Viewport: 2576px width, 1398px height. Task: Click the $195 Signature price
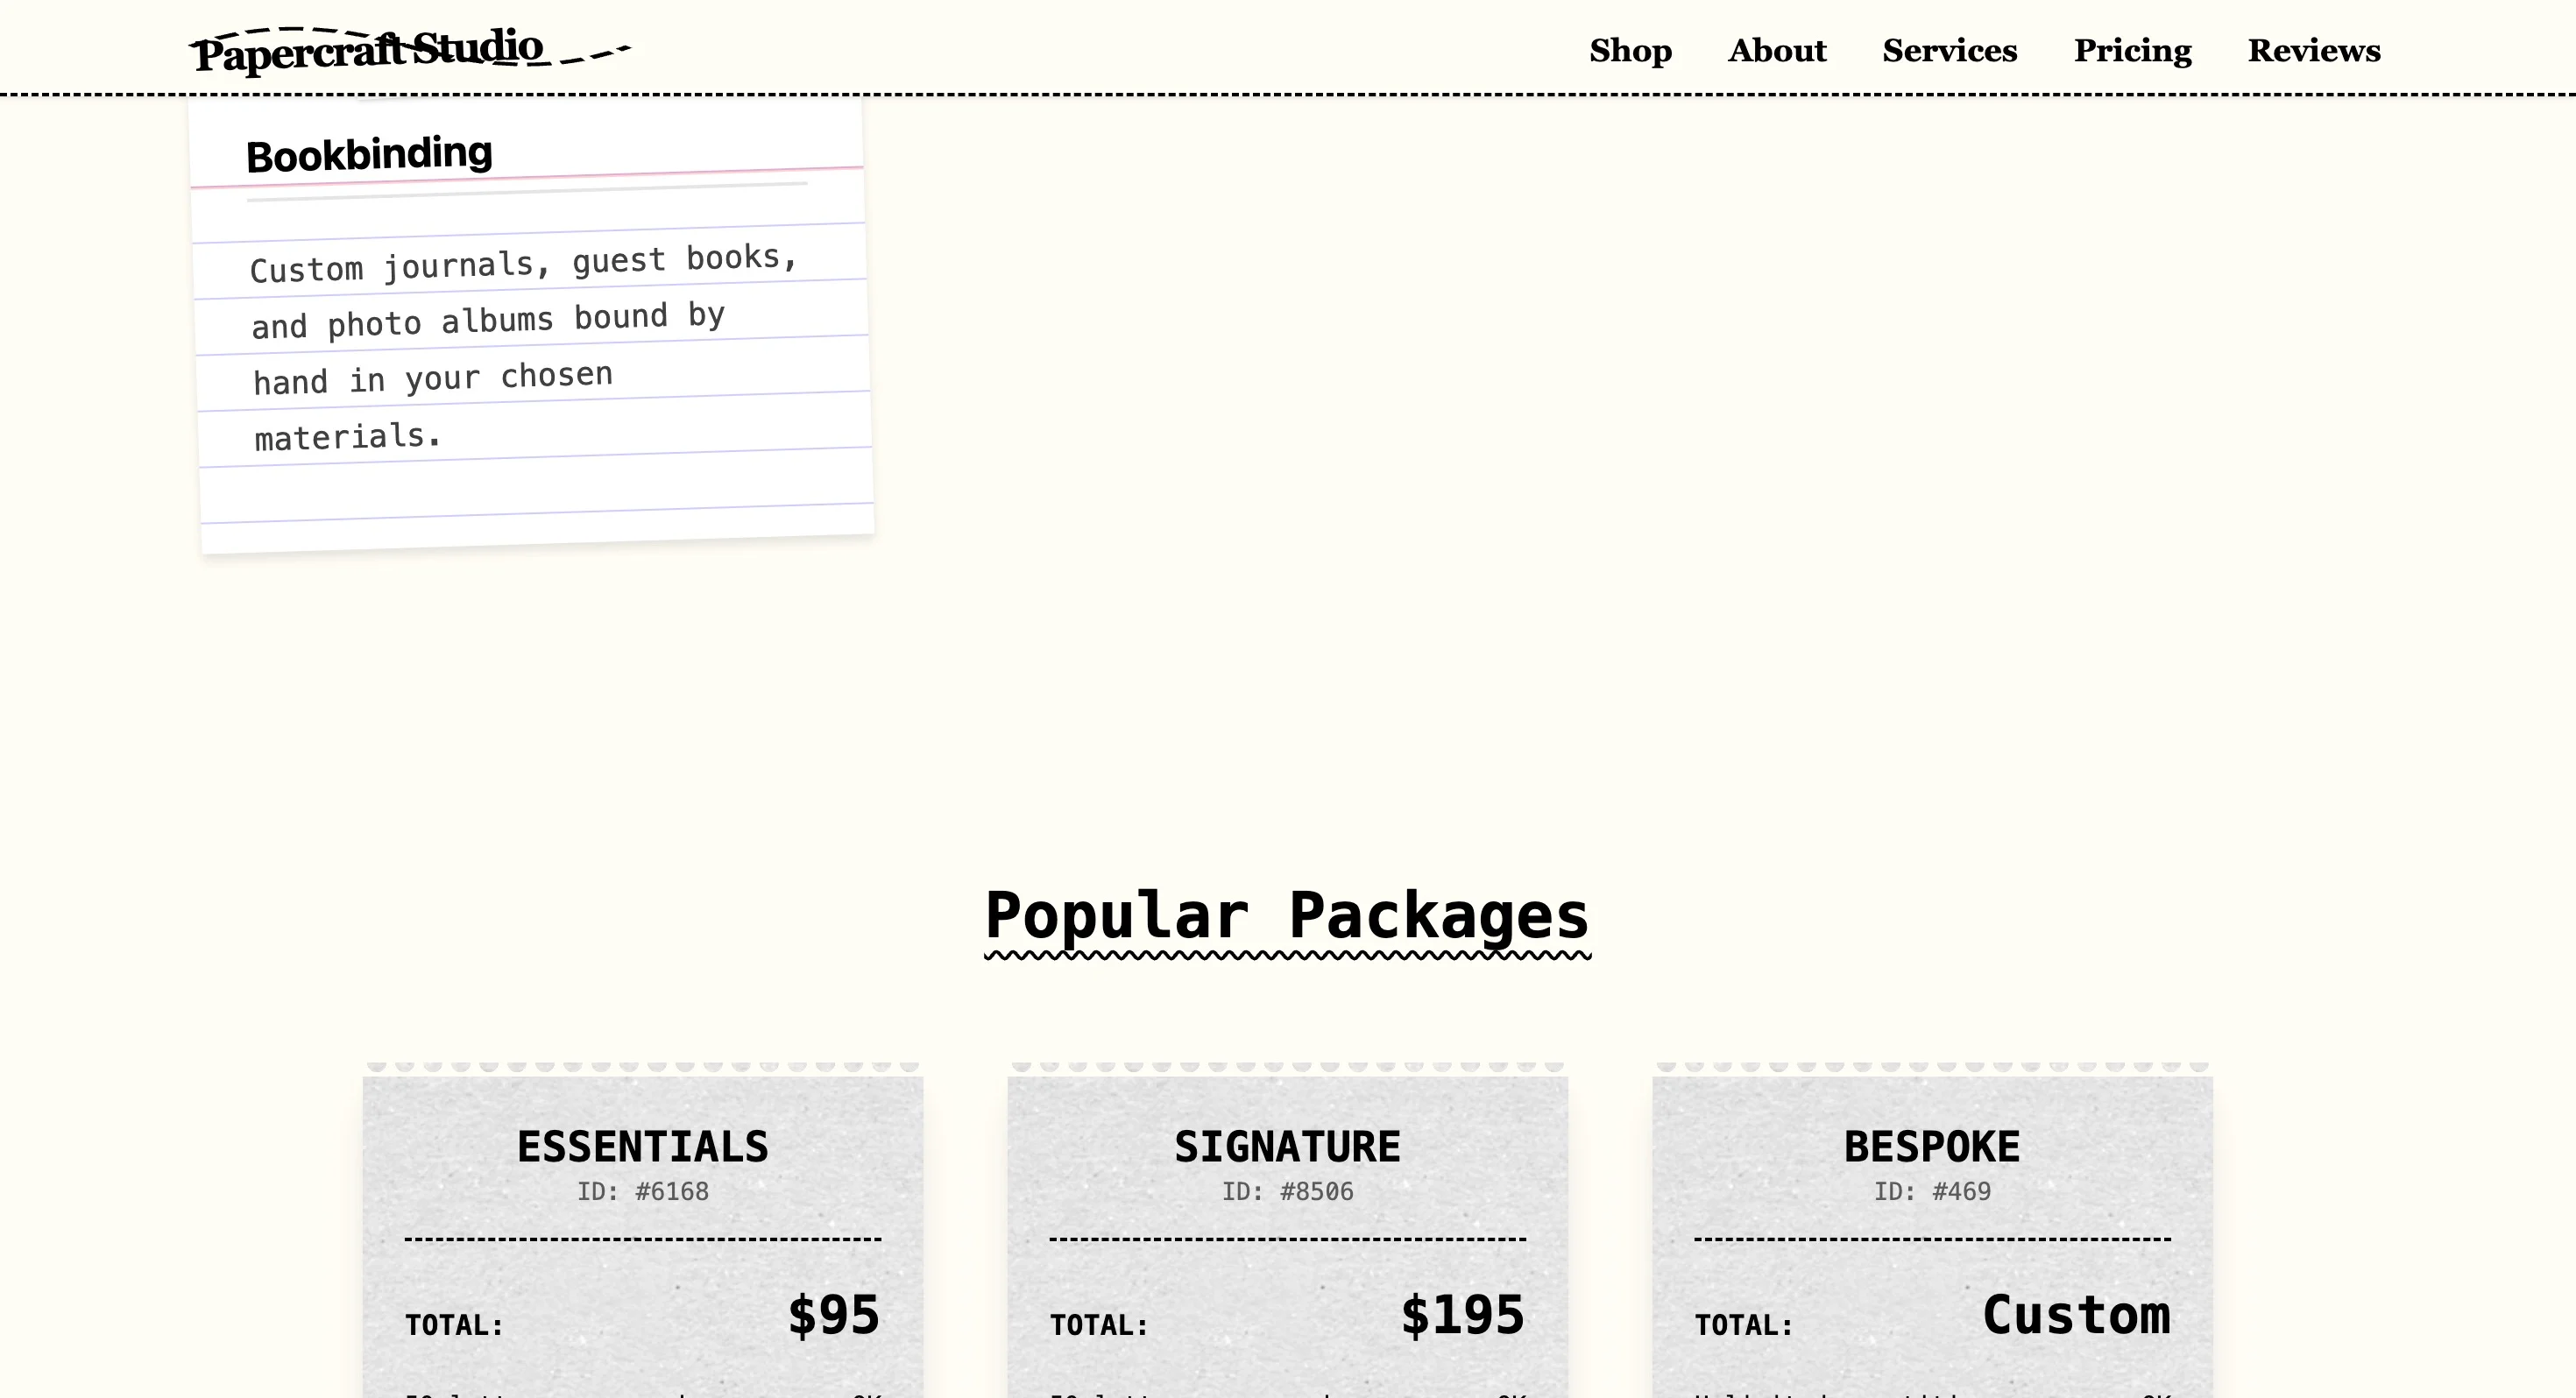pos(1462,1315)
